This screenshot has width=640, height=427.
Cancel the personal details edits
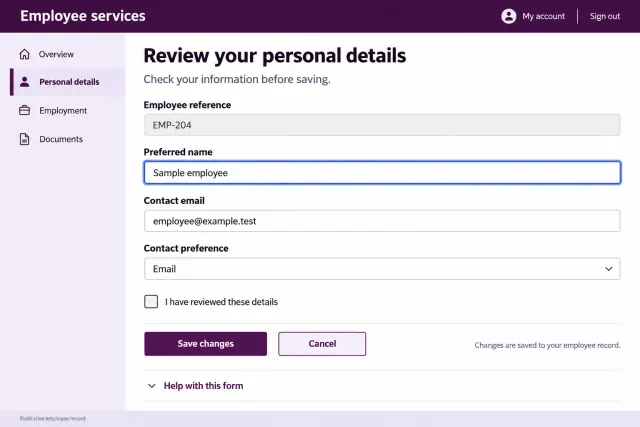click(x=322, y=344)
